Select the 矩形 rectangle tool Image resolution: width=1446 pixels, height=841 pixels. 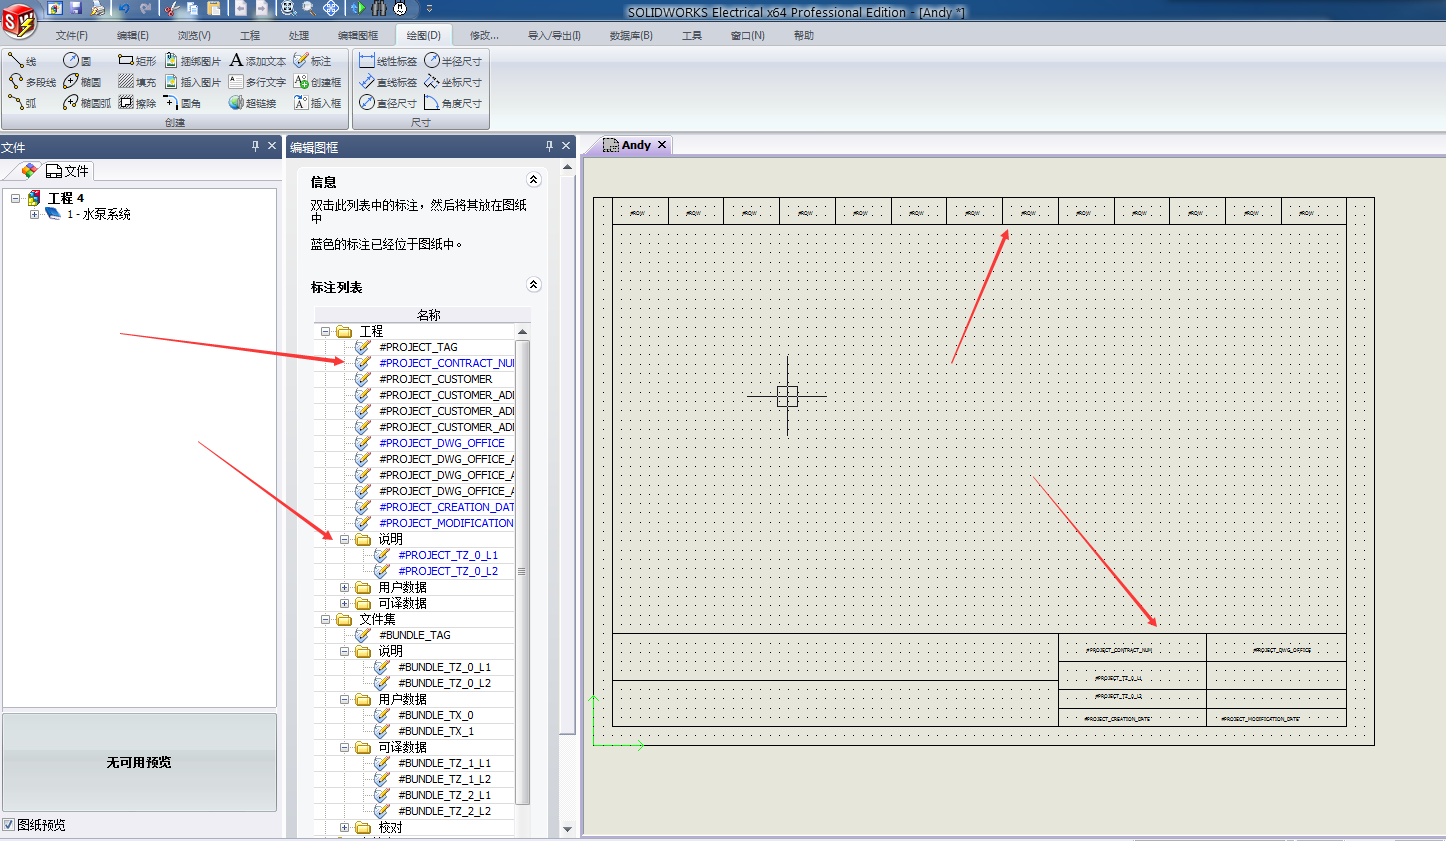(137, 61)
